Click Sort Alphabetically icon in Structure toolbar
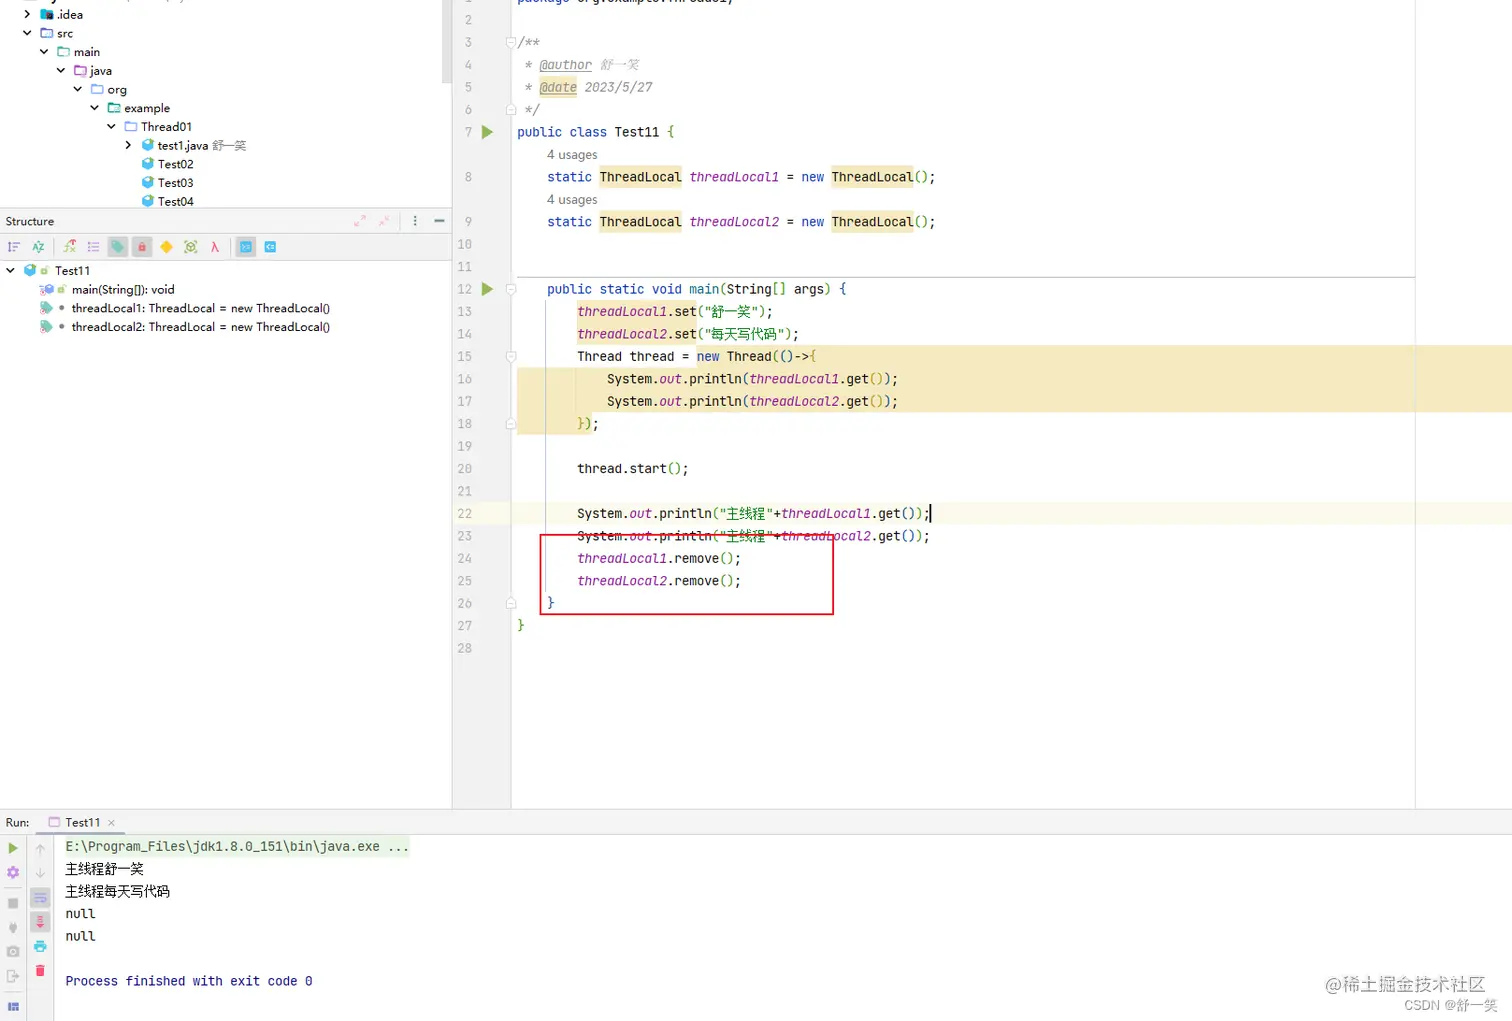1512x1021 pixels. point(38,247)
